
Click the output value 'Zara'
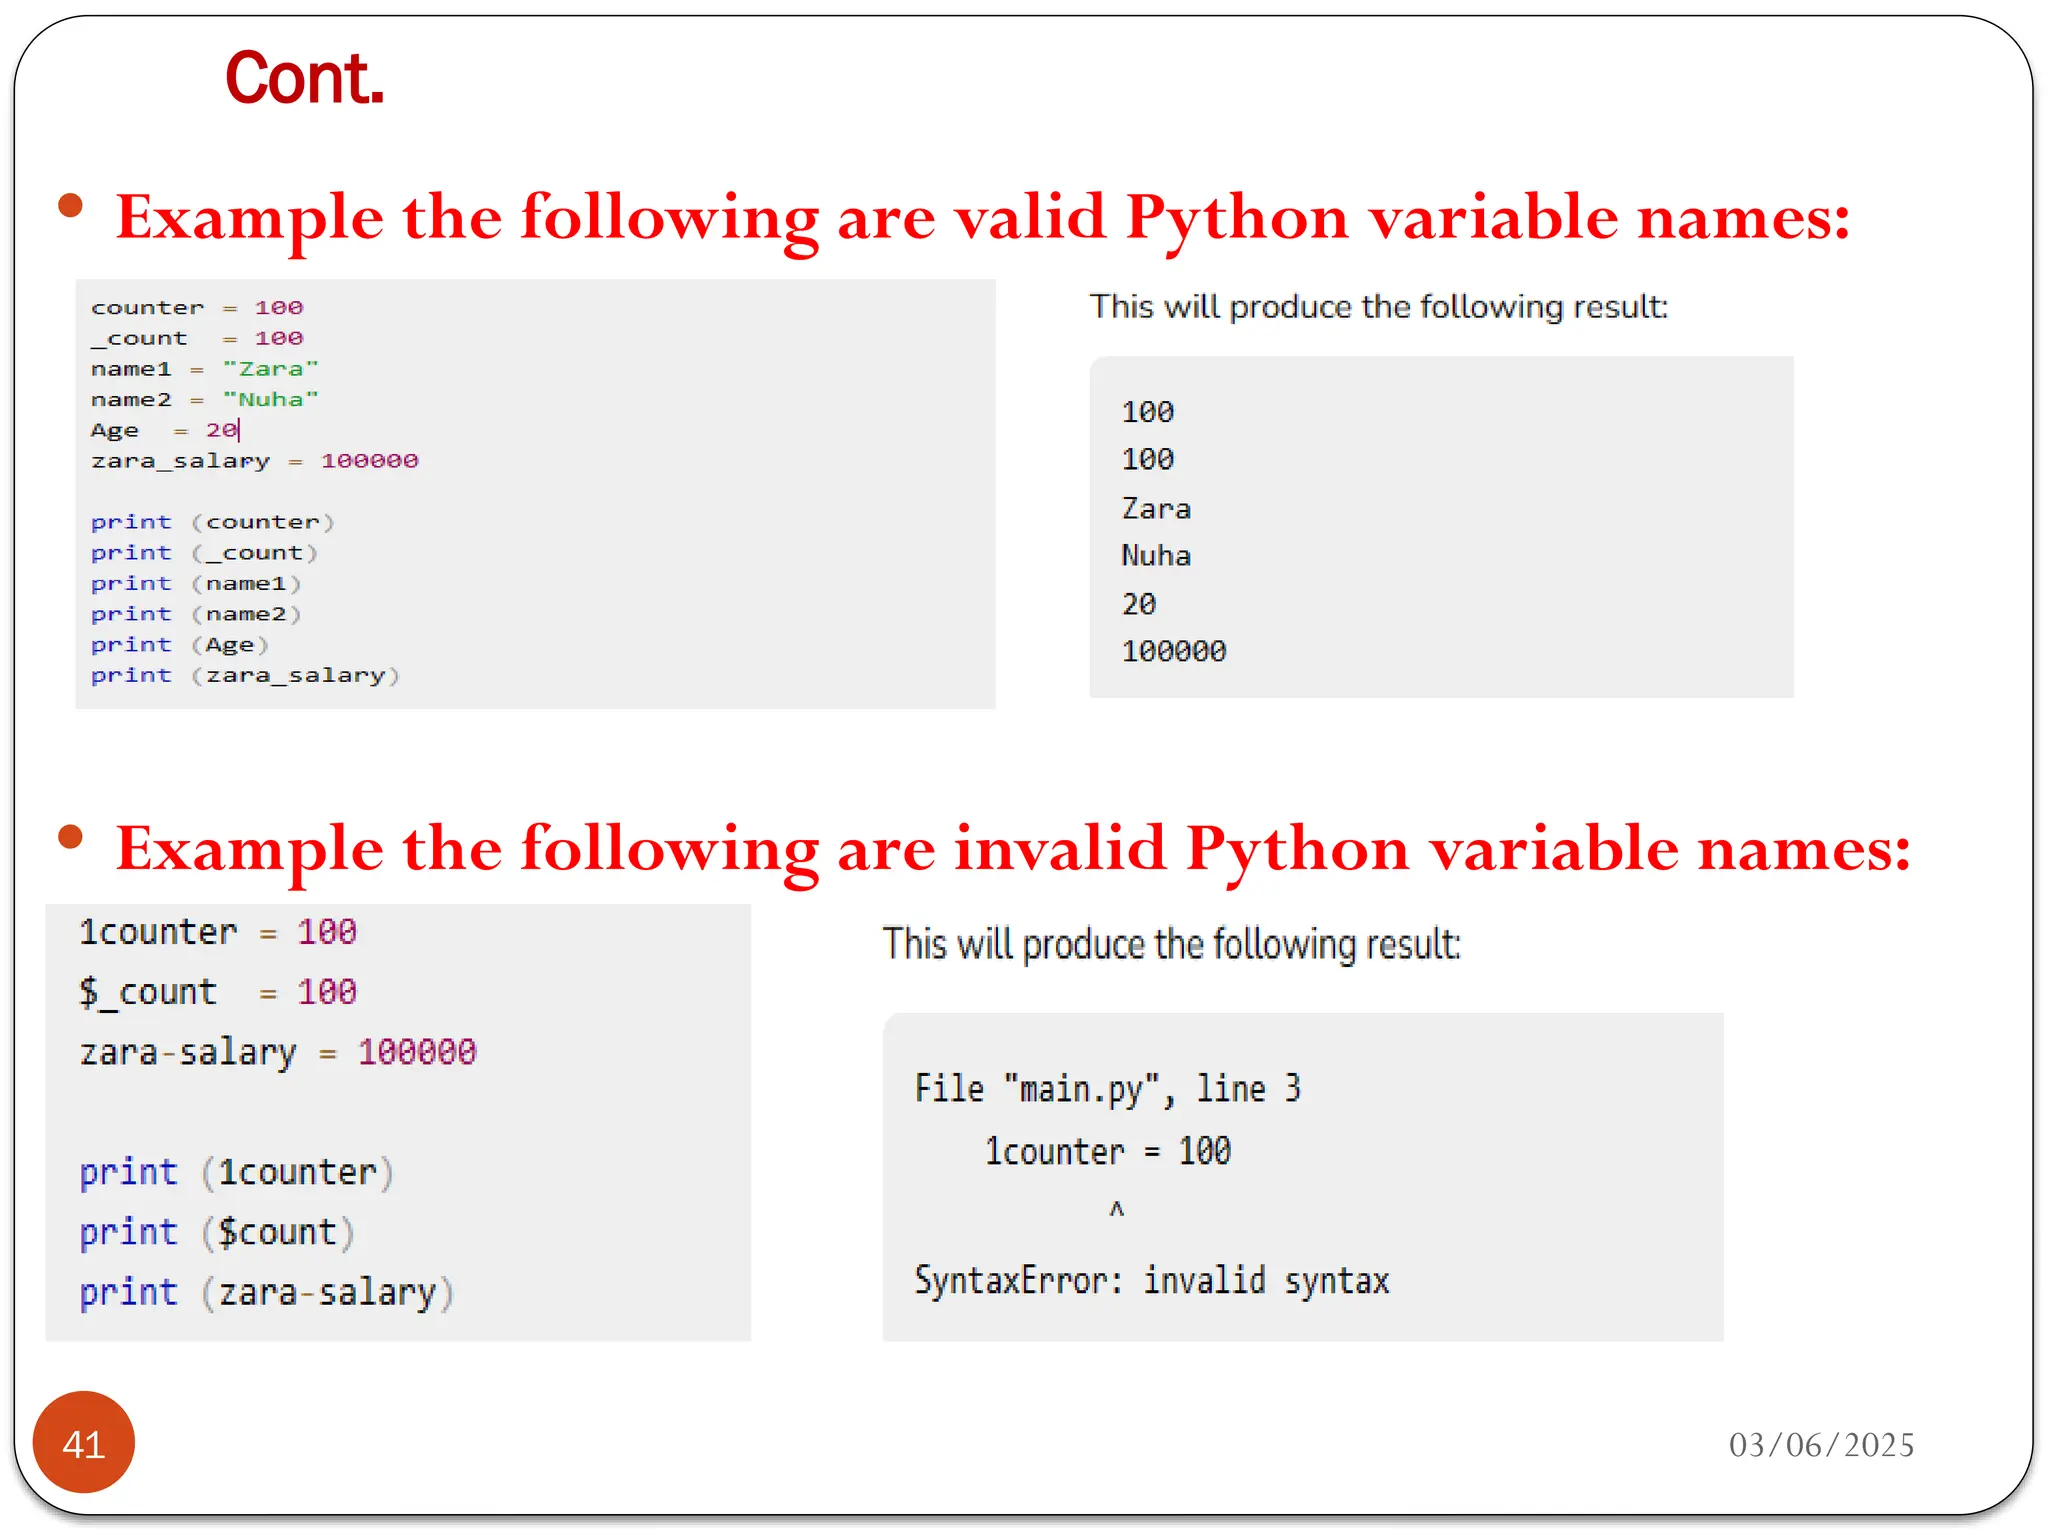pos(1156,509)
